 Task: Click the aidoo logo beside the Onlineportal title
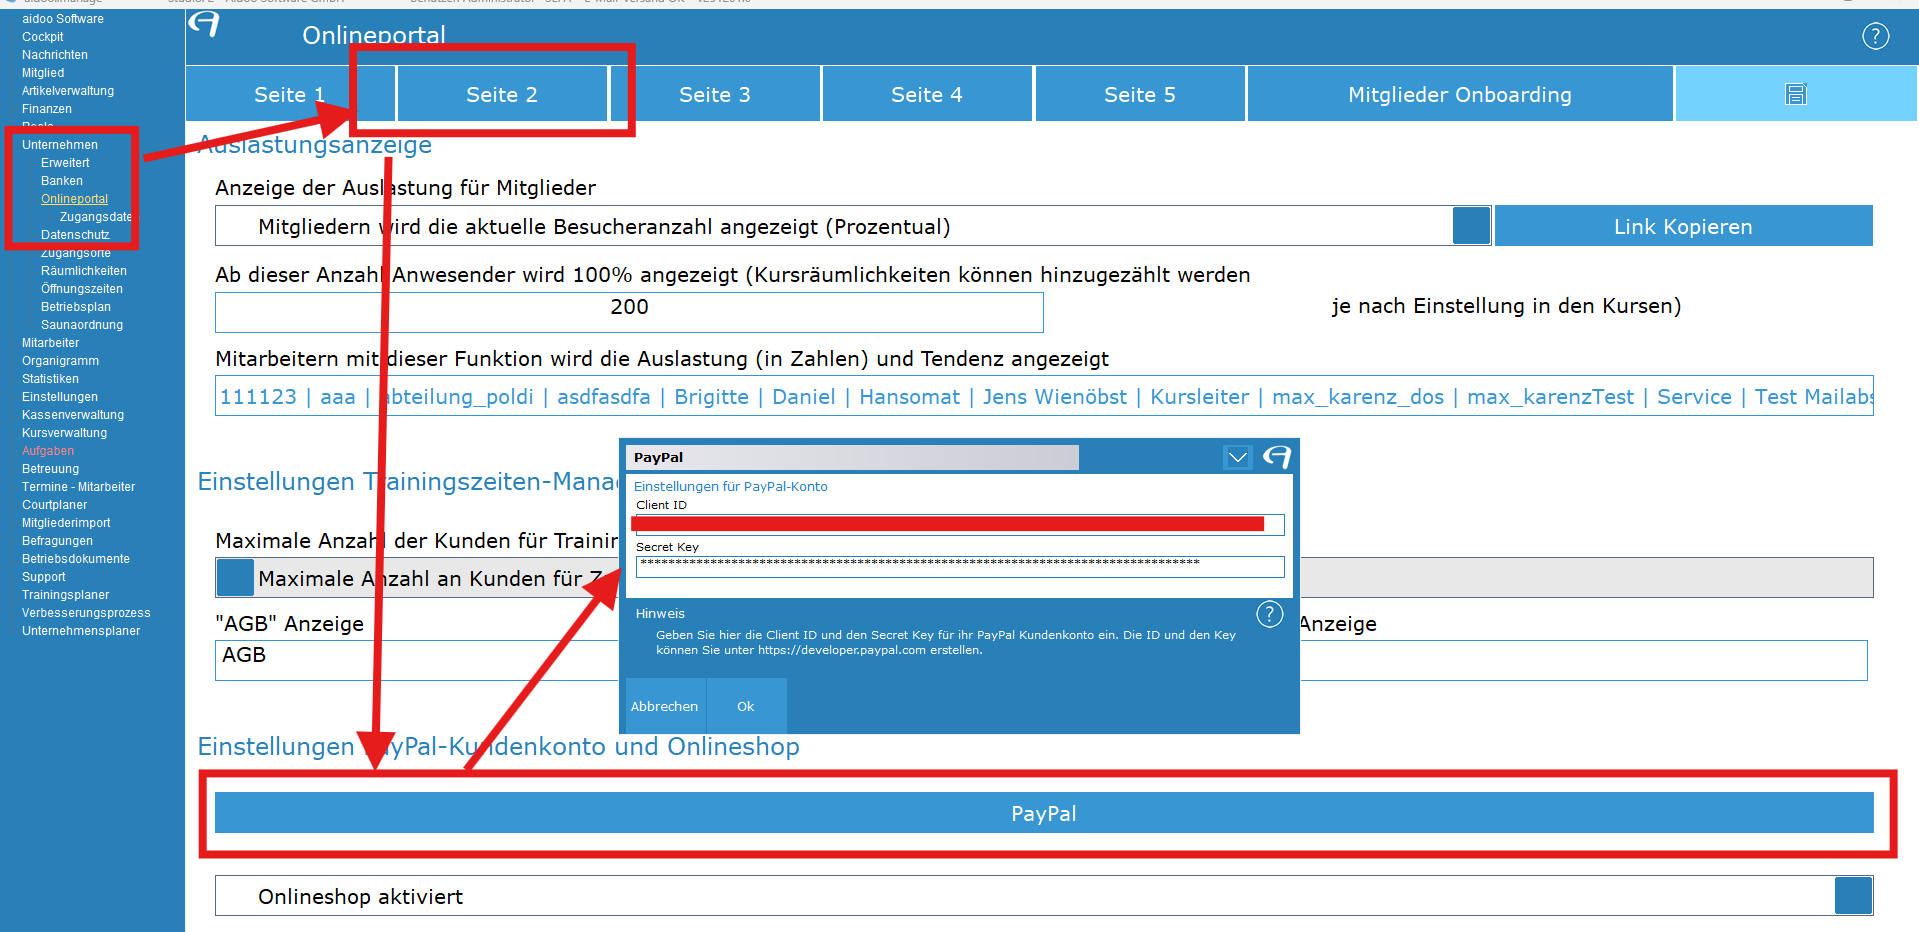click(204, 24)
